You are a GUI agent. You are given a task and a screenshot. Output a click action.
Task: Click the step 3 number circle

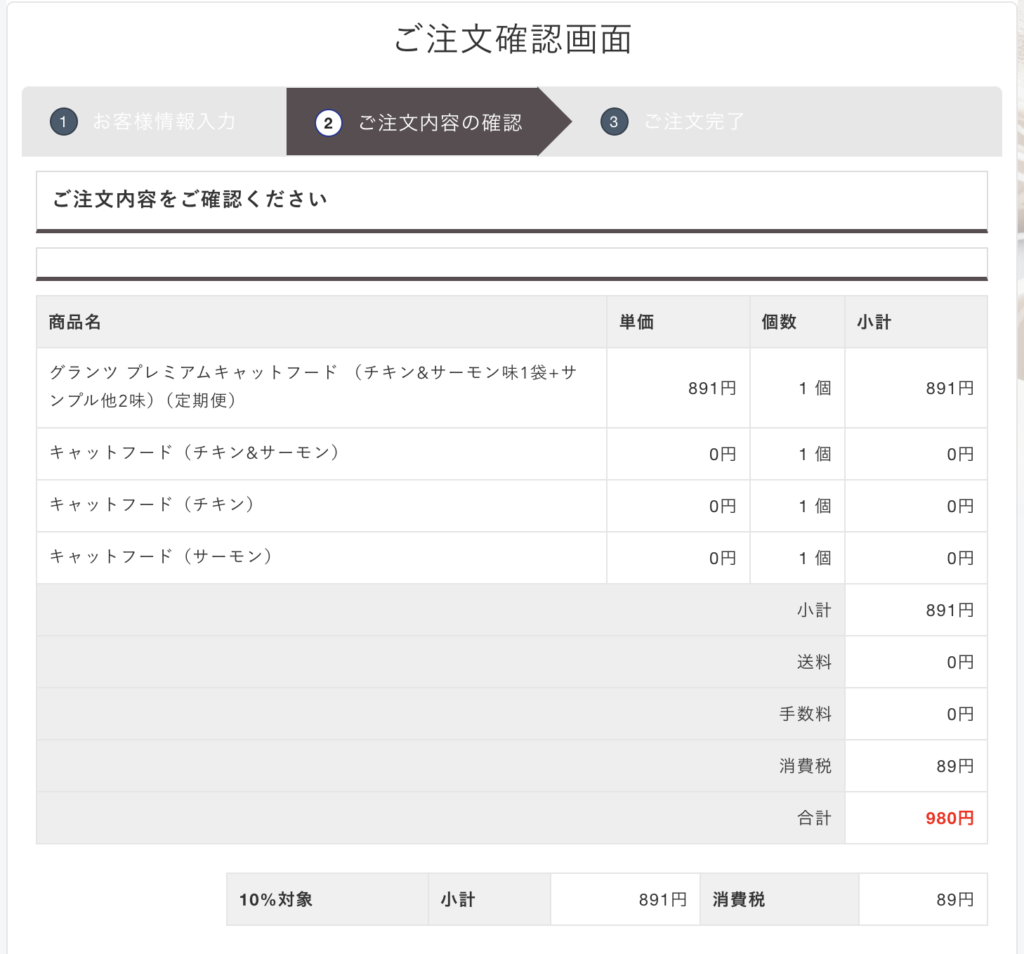click(x=614, y=123)
